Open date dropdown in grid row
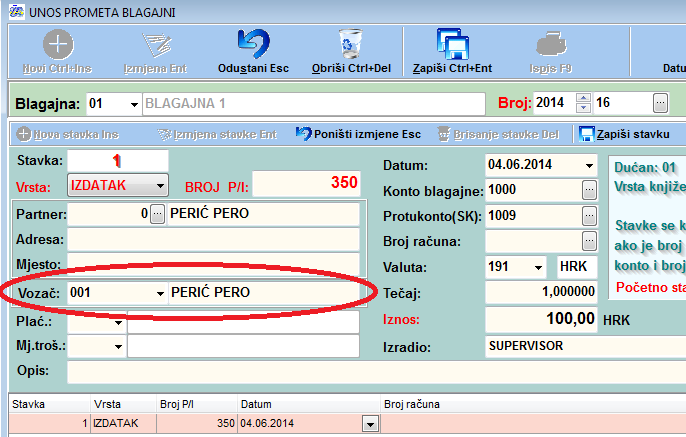686x437 pixels. pyautogui.click(x=370, y=424)
